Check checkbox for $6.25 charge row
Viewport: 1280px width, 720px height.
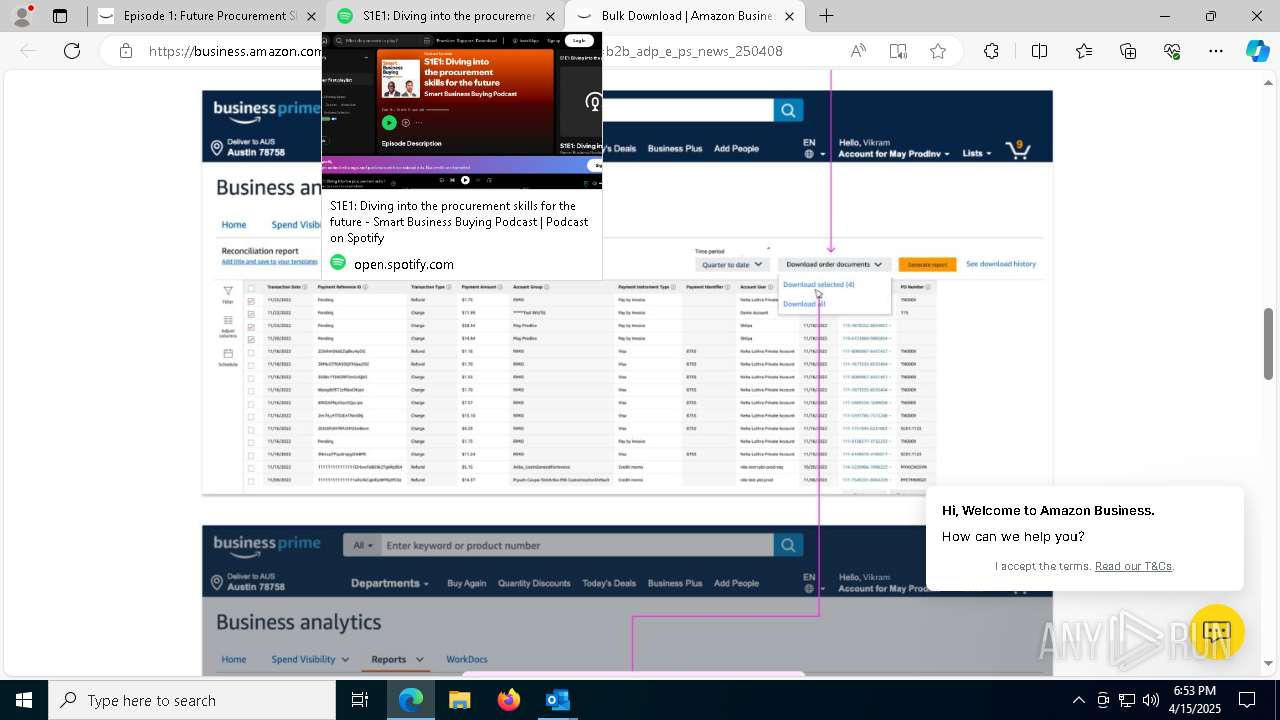click(x=251, y=428)
